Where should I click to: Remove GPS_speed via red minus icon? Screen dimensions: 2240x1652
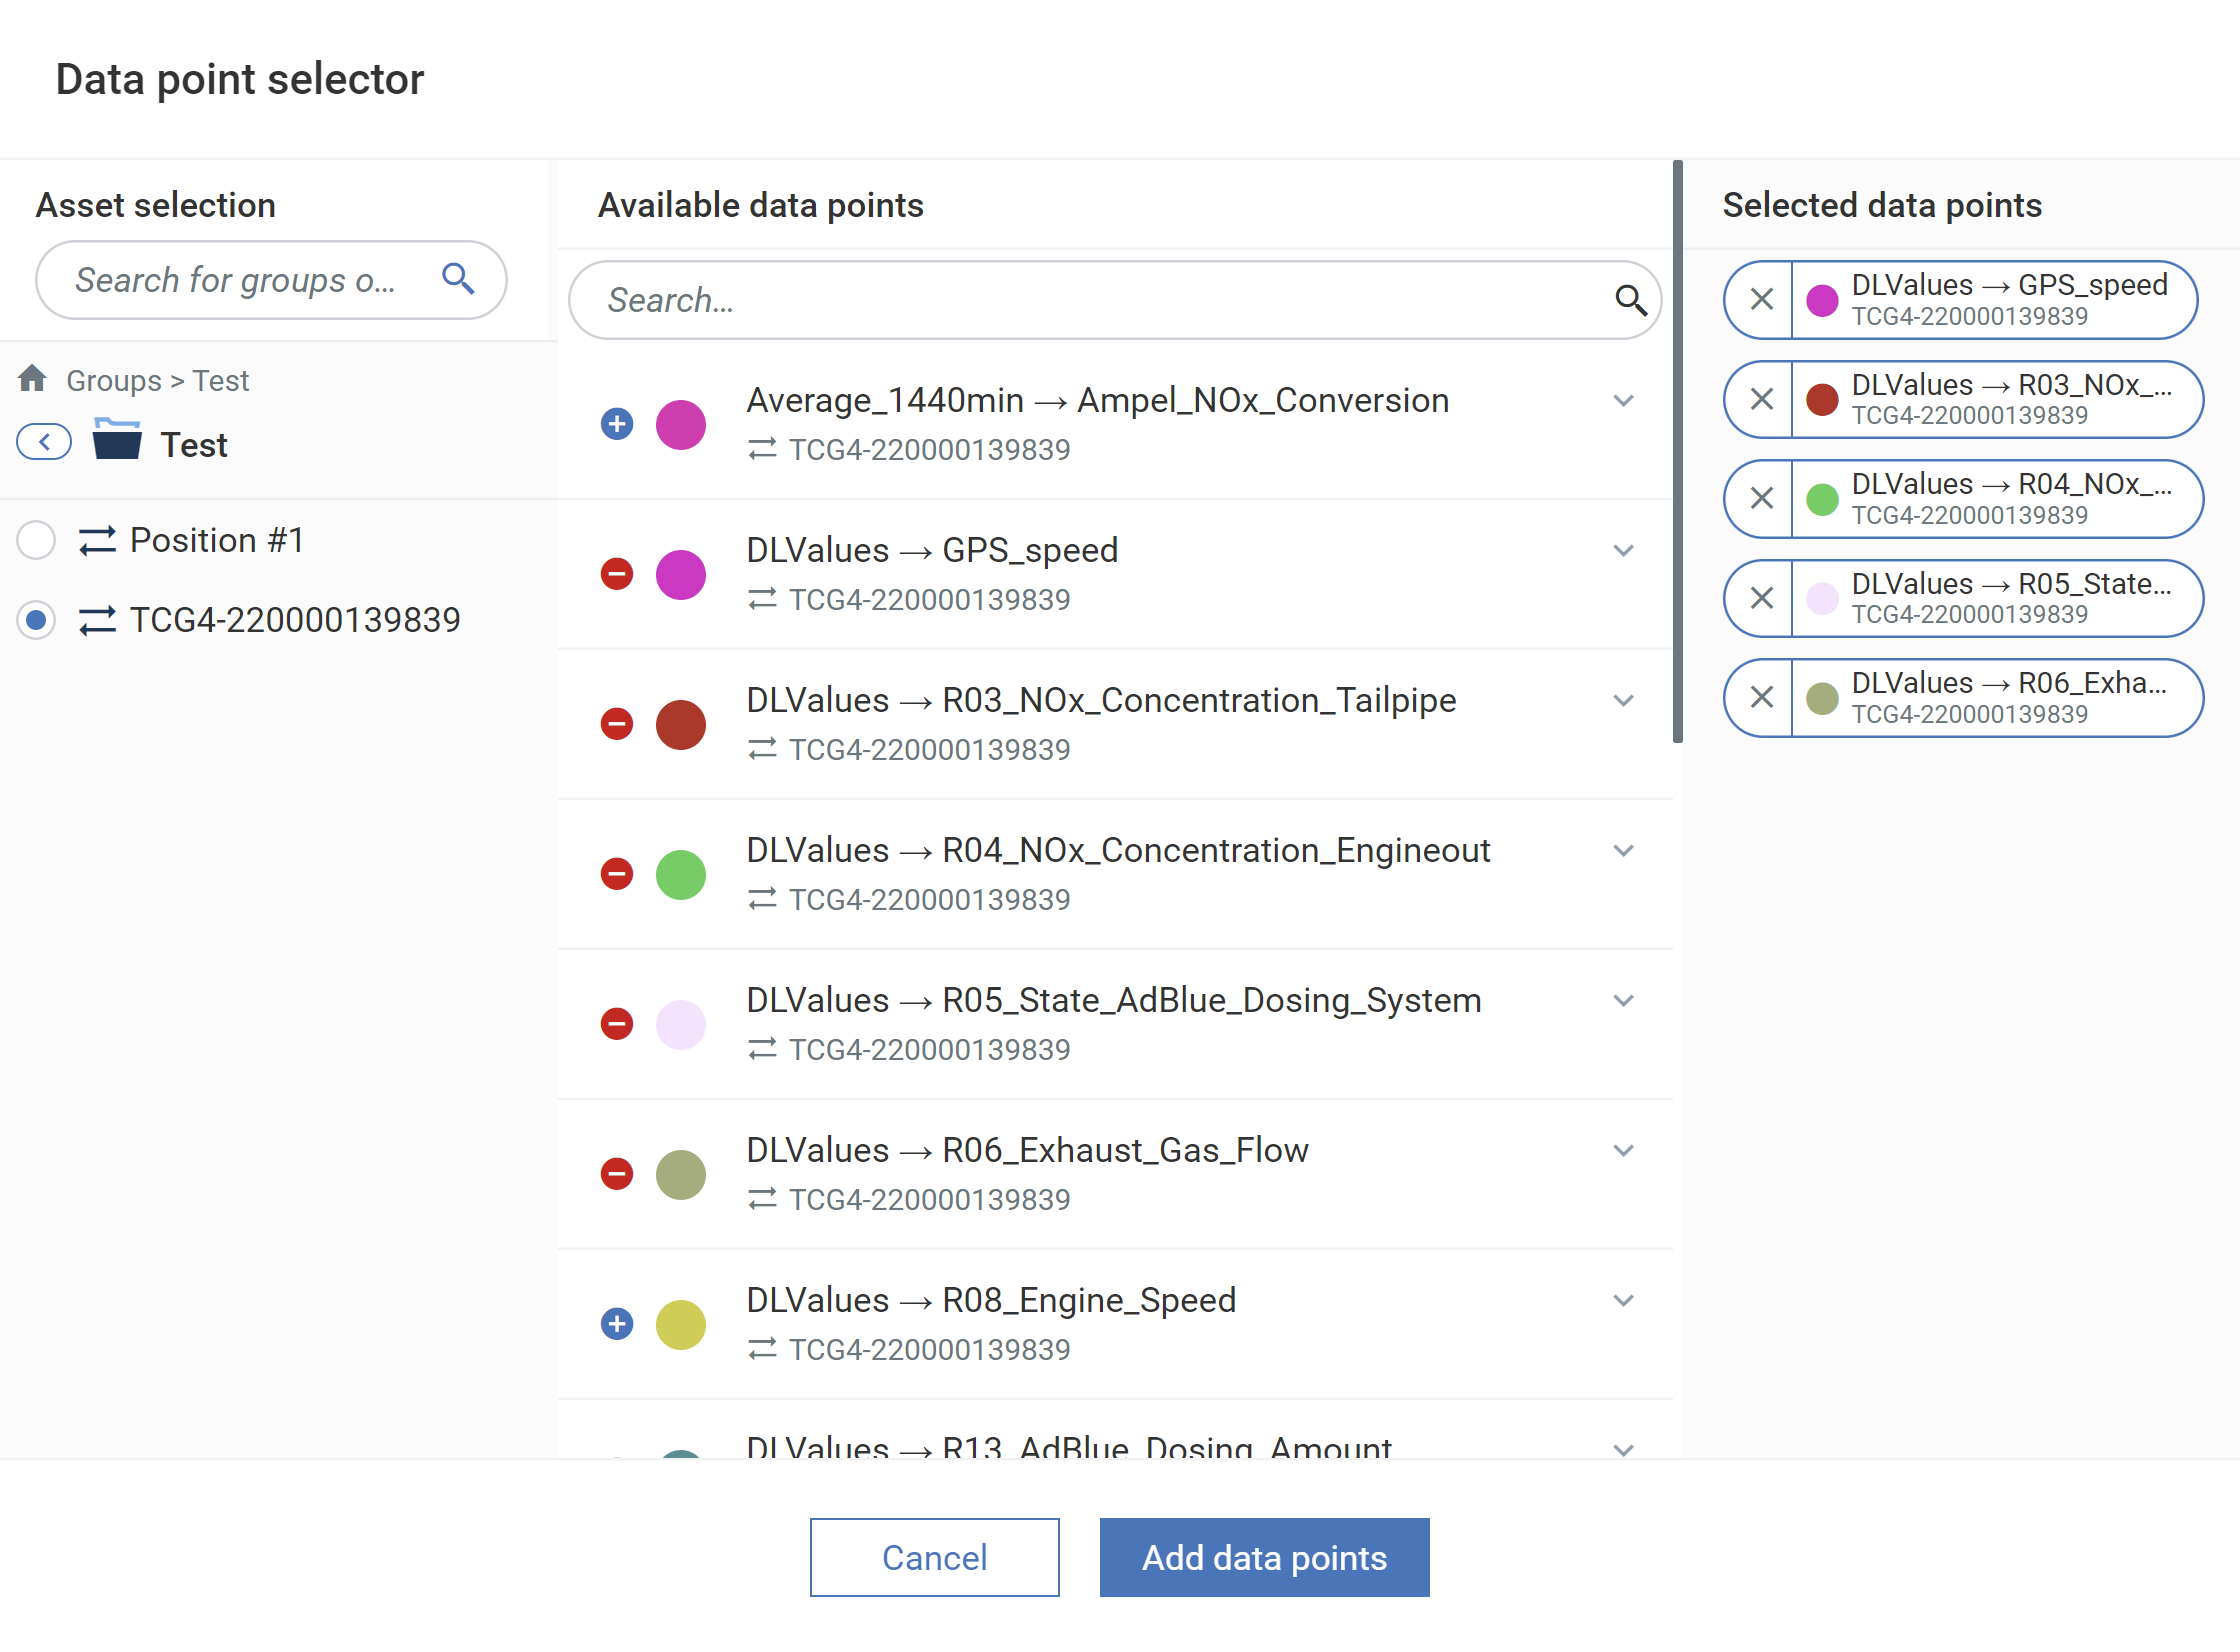pos(617,574)
